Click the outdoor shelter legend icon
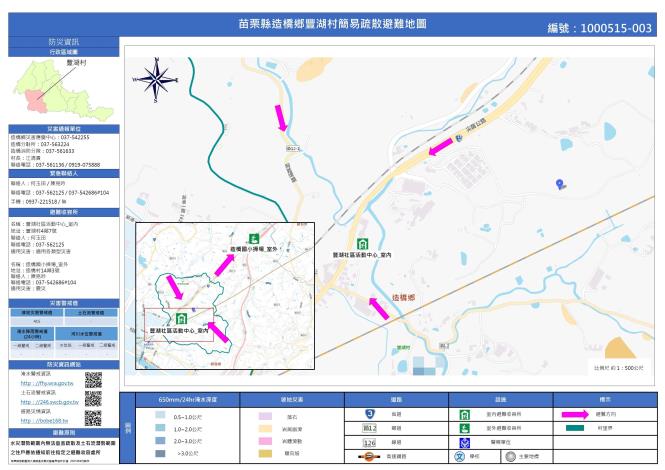 [465, 428]
